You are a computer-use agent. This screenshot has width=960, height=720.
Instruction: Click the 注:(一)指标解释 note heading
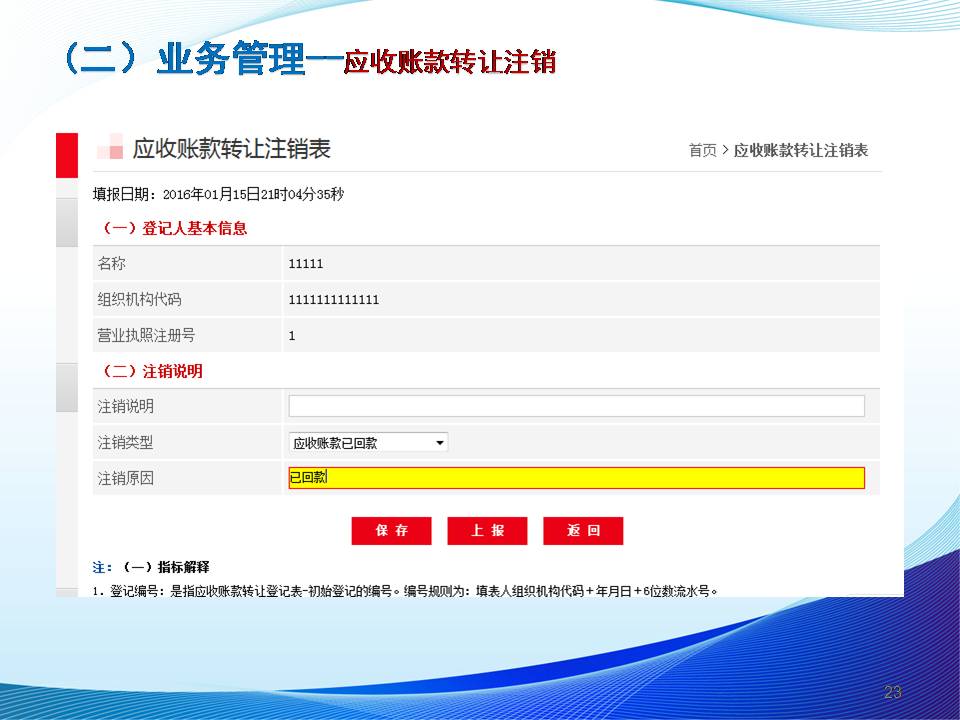(x=151, y=567)
